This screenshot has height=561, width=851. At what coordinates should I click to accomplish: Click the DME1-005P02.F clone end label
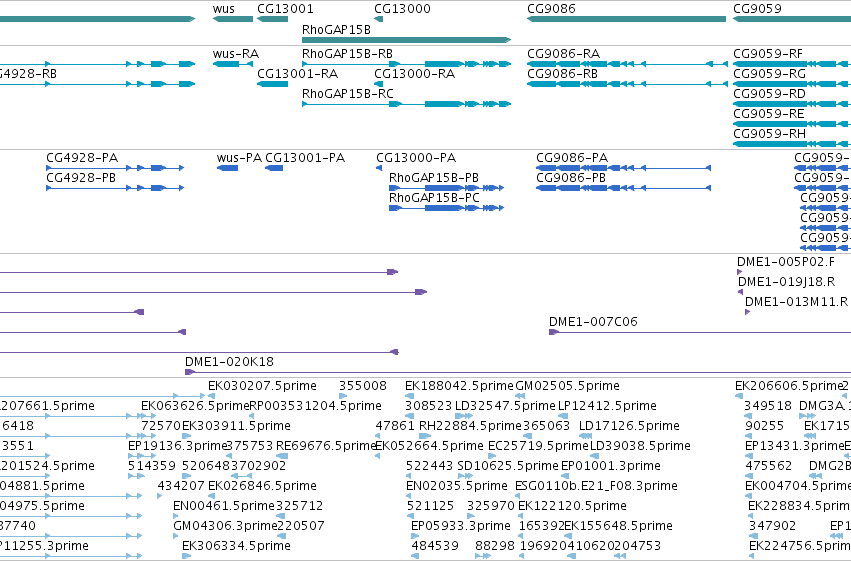tap(786, 262)
